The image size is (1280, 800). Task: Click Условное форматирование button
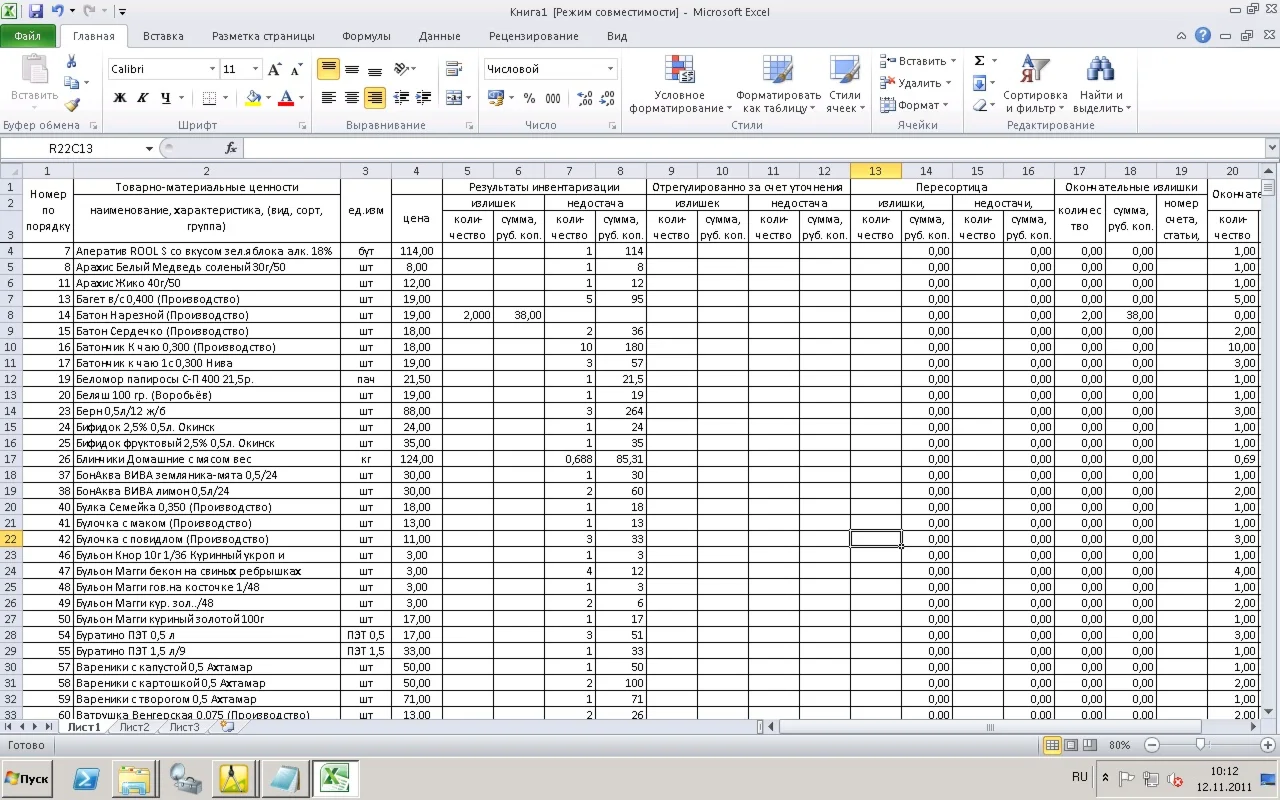click(680, 85)
